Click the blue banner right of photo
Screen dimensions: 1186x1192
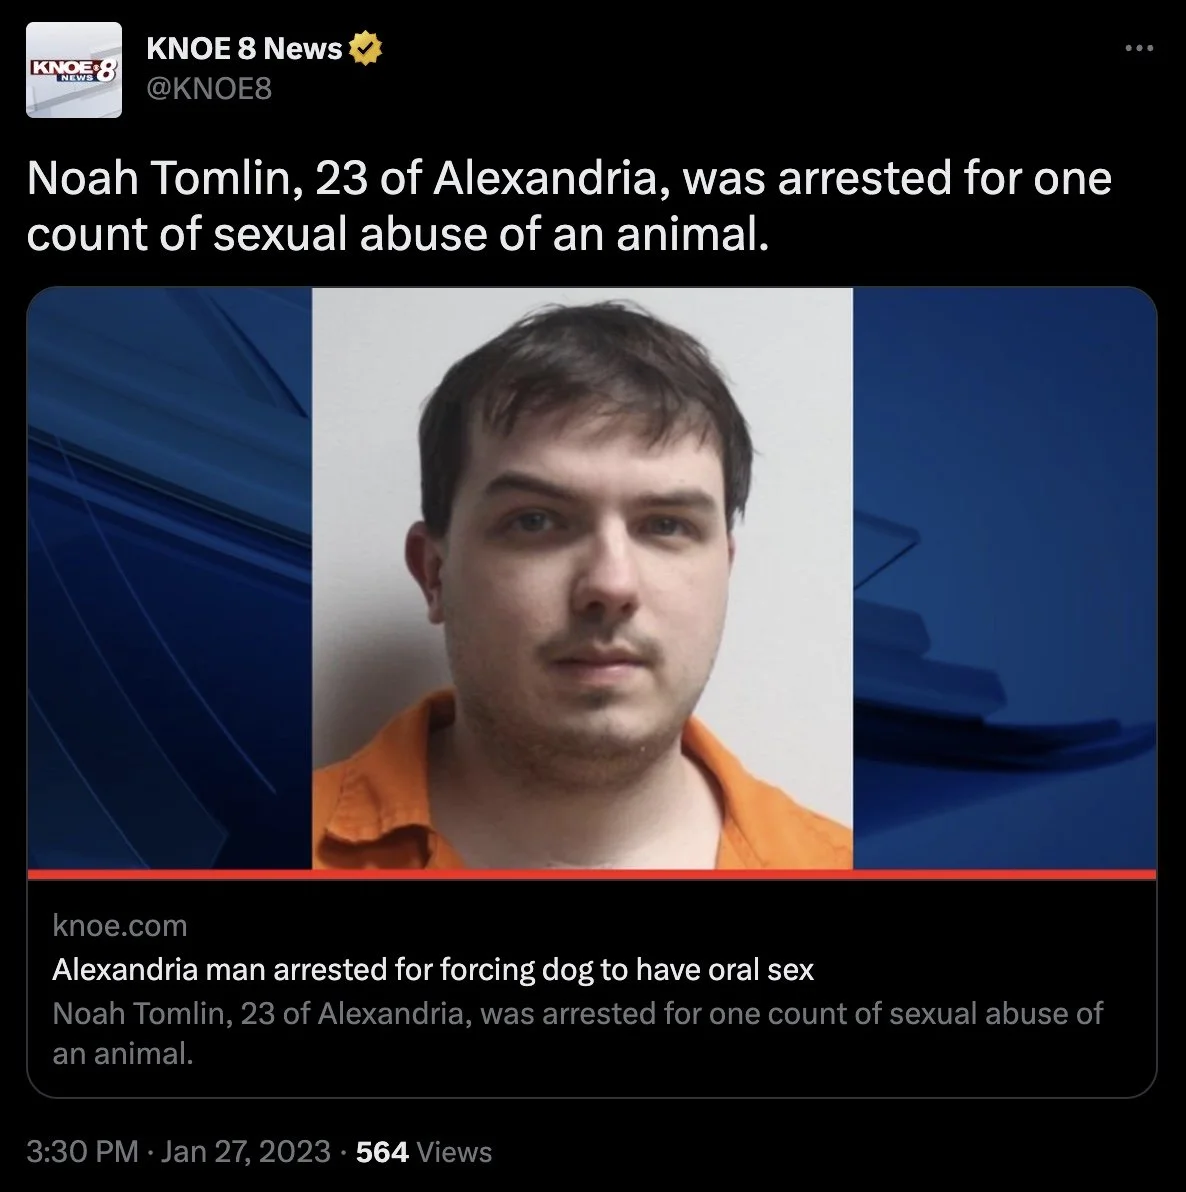1004,578
